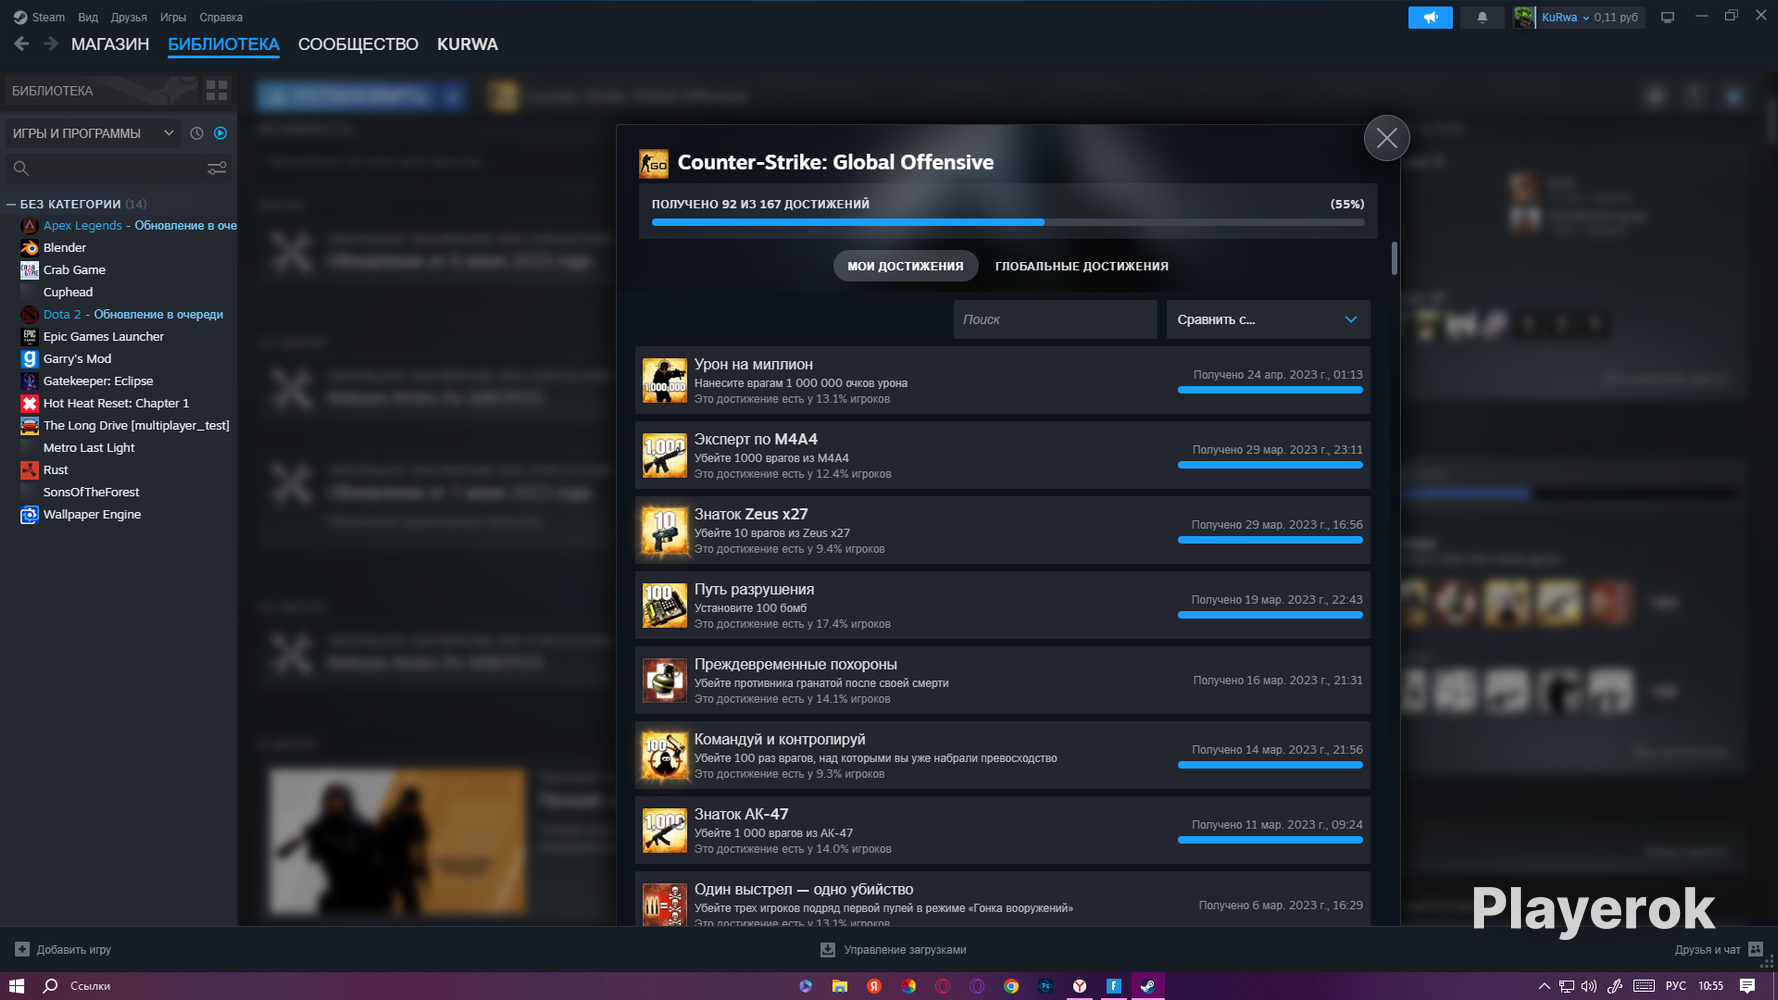The height and width of the screenshot is (1000, 1778).
Task: Open the Compare with dropdown
Action: click(x=1268, y=319)
